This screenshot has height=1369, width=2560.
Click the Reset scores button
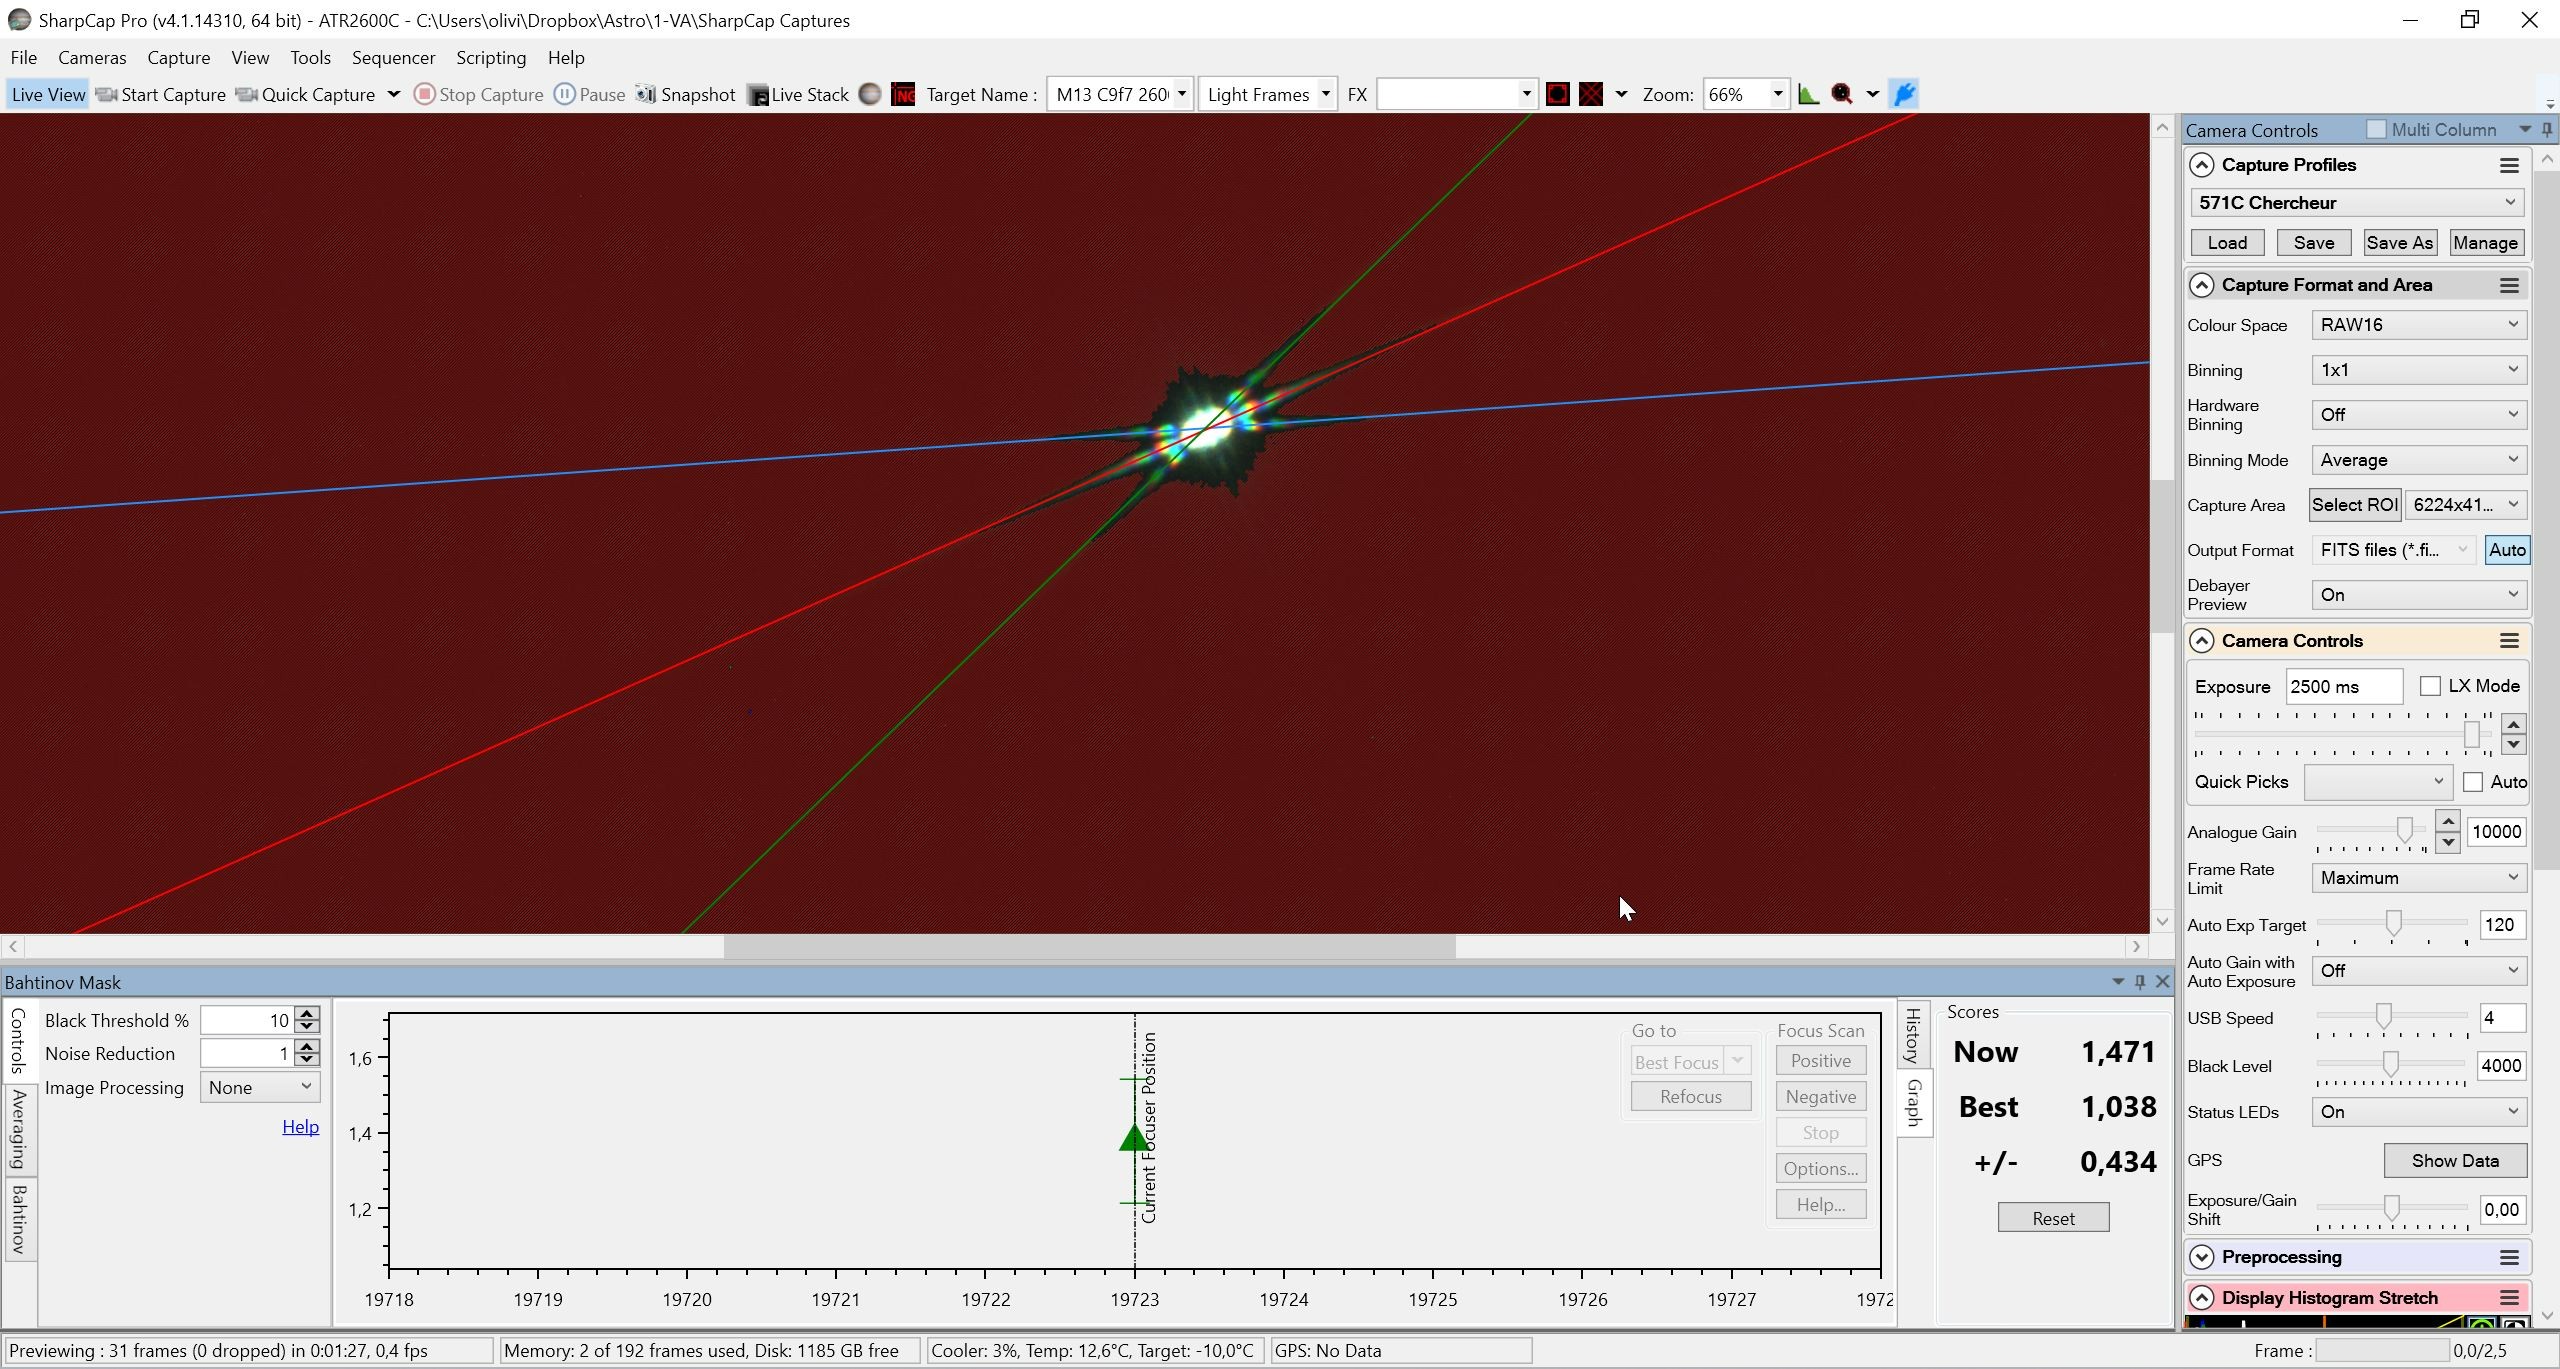click(x=2053, y=1218)
